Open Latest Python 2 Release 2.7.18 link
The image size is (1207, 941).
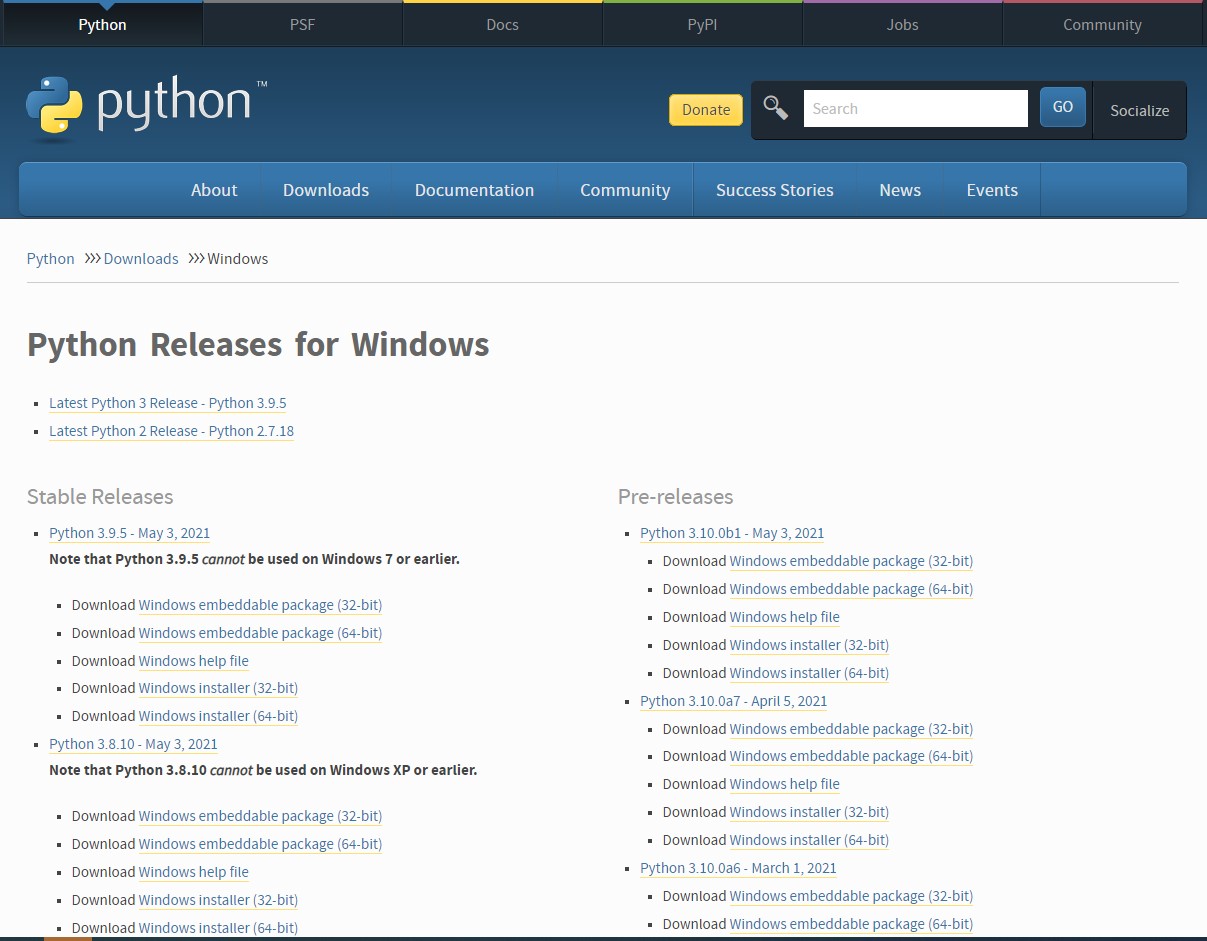[171, 431]
